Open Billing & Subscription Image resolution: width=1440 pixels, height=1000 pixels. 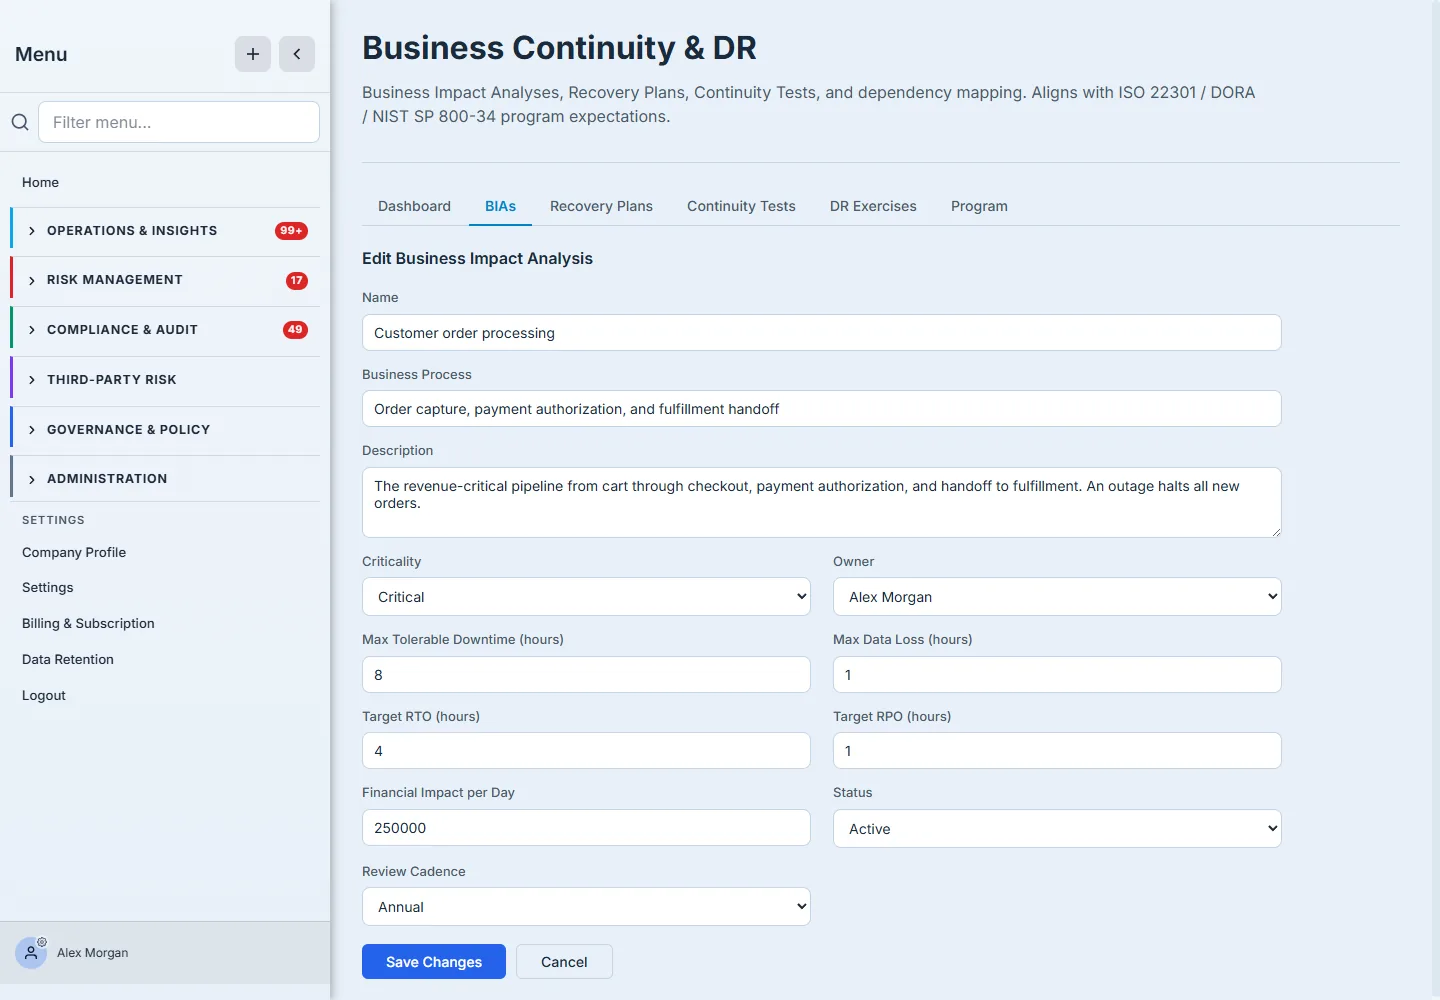coord(88,623)
